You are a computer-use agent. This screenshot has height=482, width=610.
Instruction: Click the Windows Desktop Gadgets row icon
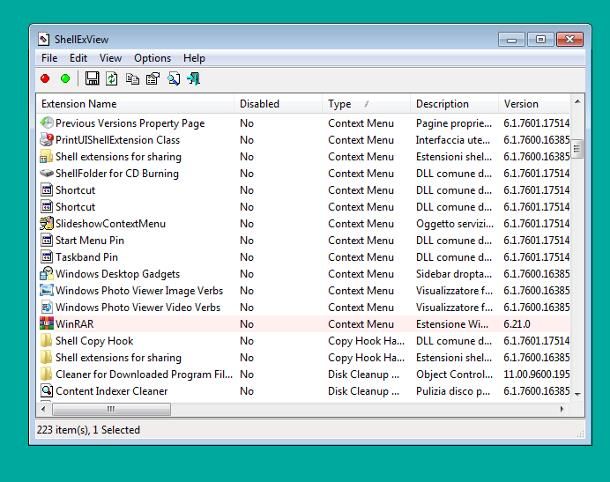pos(47,273)
